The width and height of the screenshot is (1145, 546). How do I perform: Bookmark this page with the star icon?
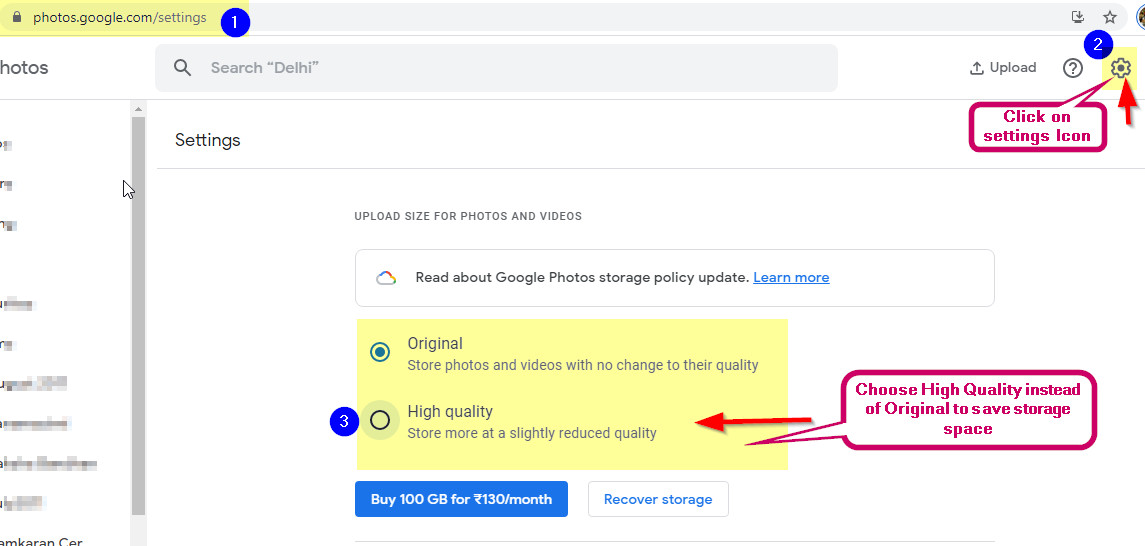click(x=1110, y=17)
